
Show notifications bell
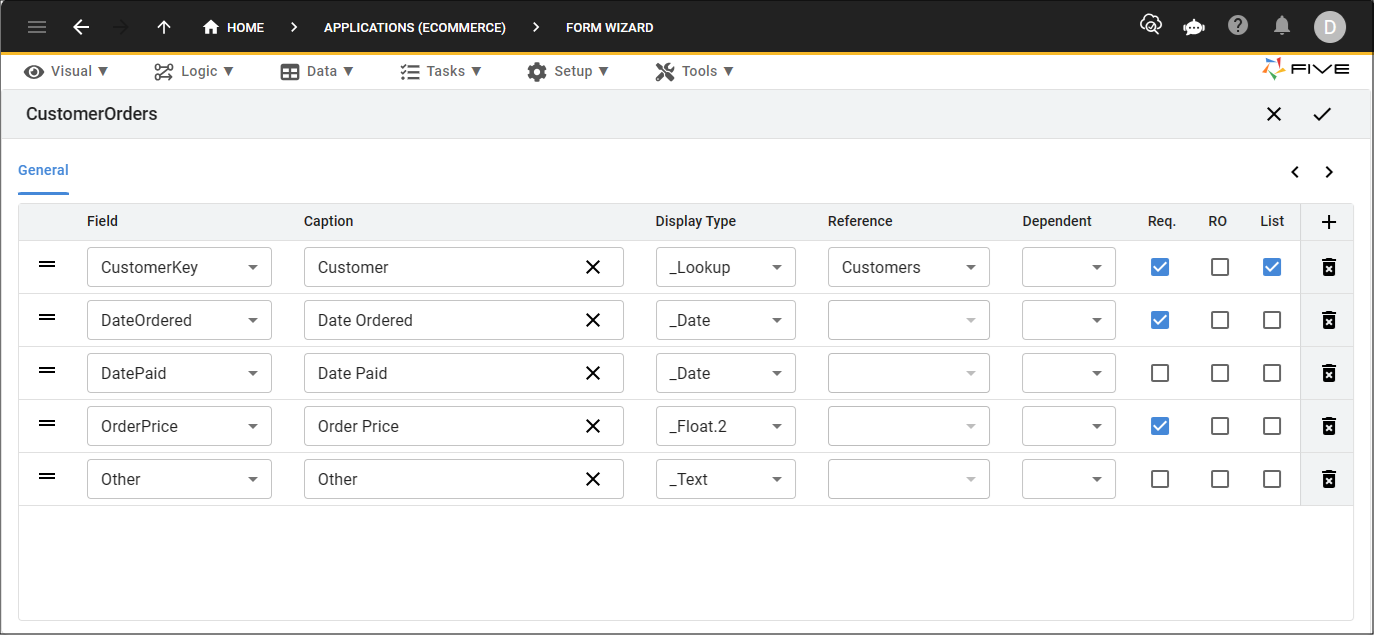click(1282, 25)
